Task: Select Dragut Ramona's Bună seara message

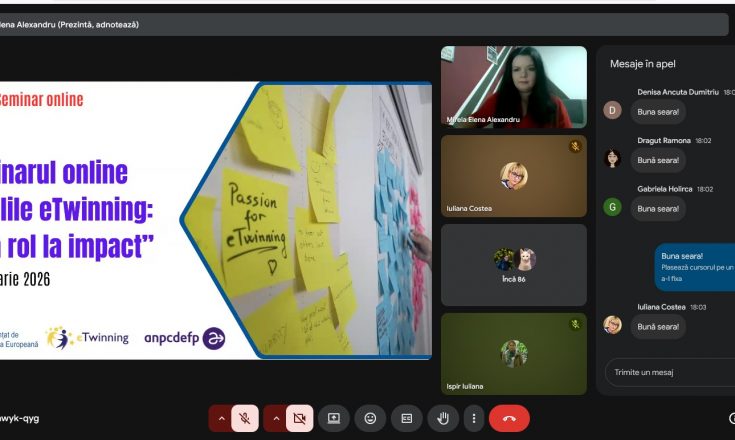Action: (658, 160)
